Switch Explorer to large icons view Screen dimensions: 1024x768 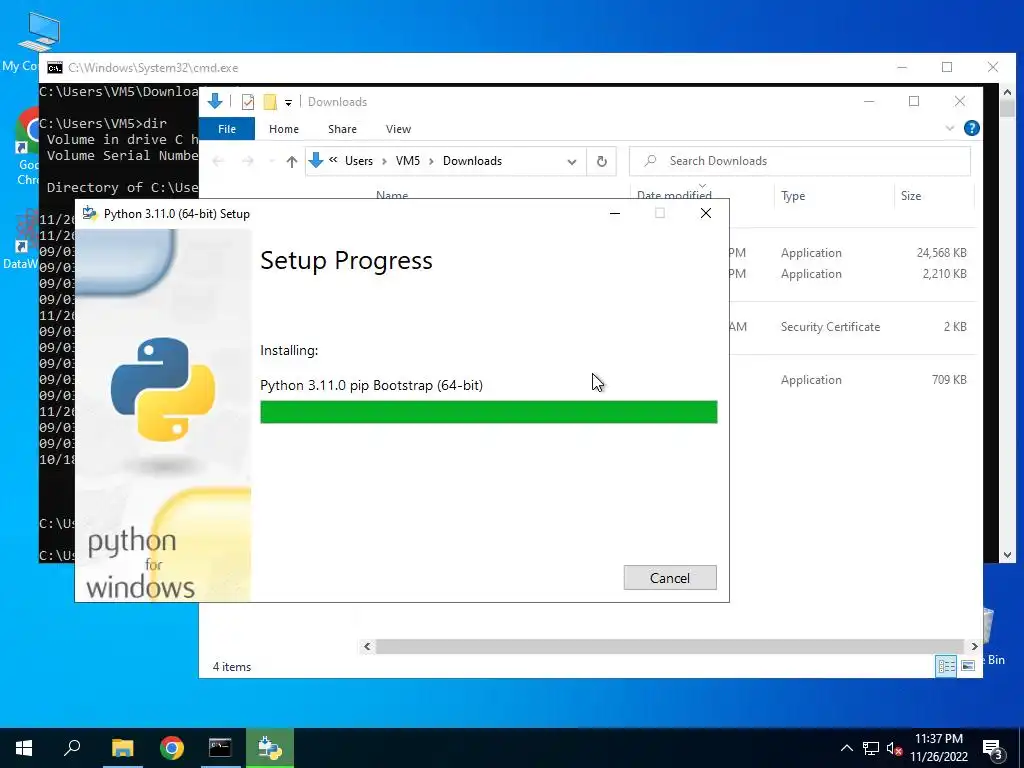968,665
